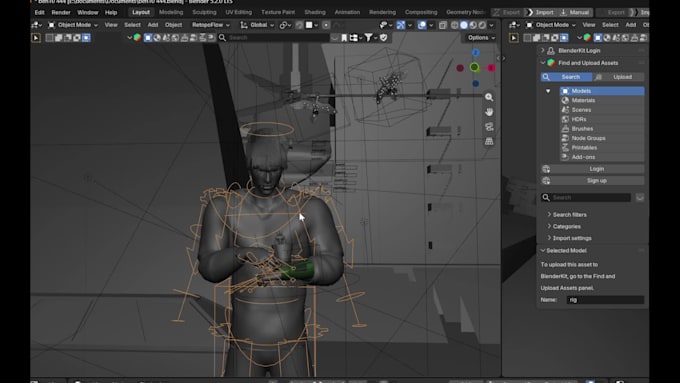Collapse the Find and Upload Assets panel
Screen dimensions: 680x383
pyautogui.click(x=543, y=63)
